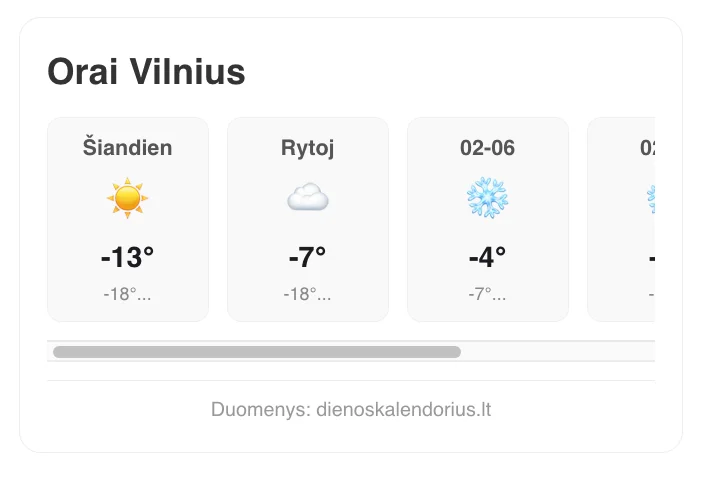Click the cut-off date label on the fourth card
Image resolution: width=702 pixels, height=480 pixels.
[648, 148]
